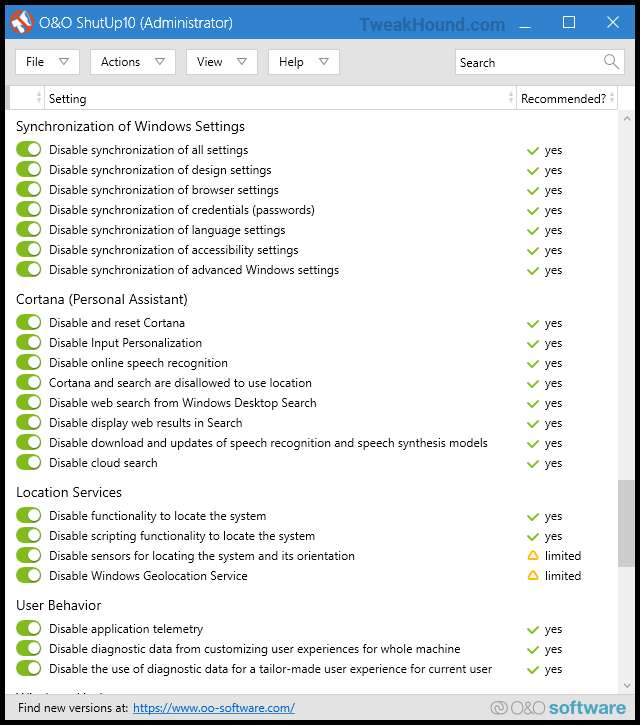640x725 pixels.
Task: Click warning triangle for Disable sensors for locating
Action: point(533,556)
